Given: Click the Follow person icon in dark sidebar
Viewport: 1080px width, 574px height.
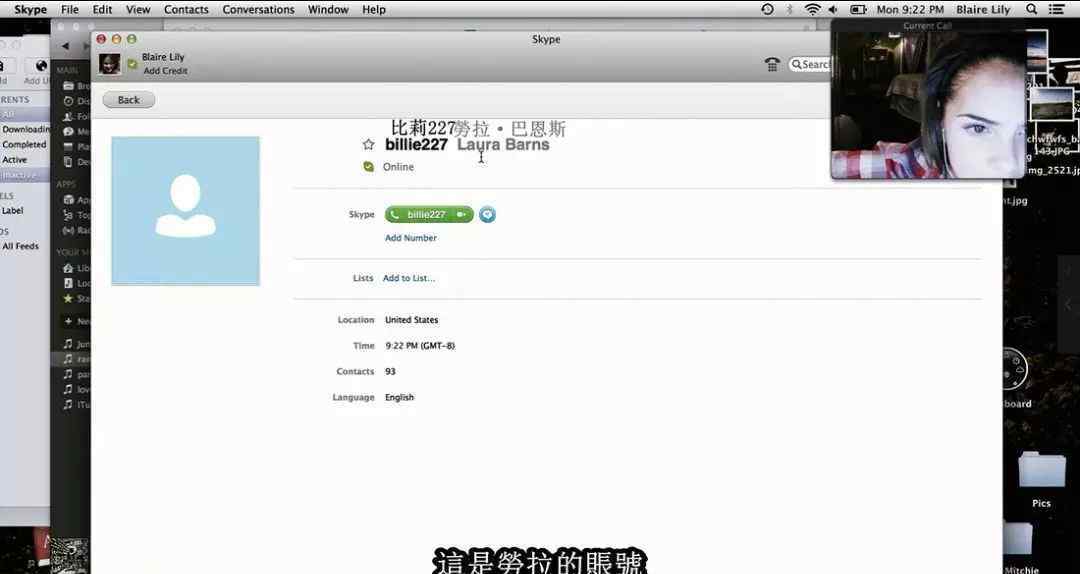Looking at the screenshot, I should [x=68, y=116].
